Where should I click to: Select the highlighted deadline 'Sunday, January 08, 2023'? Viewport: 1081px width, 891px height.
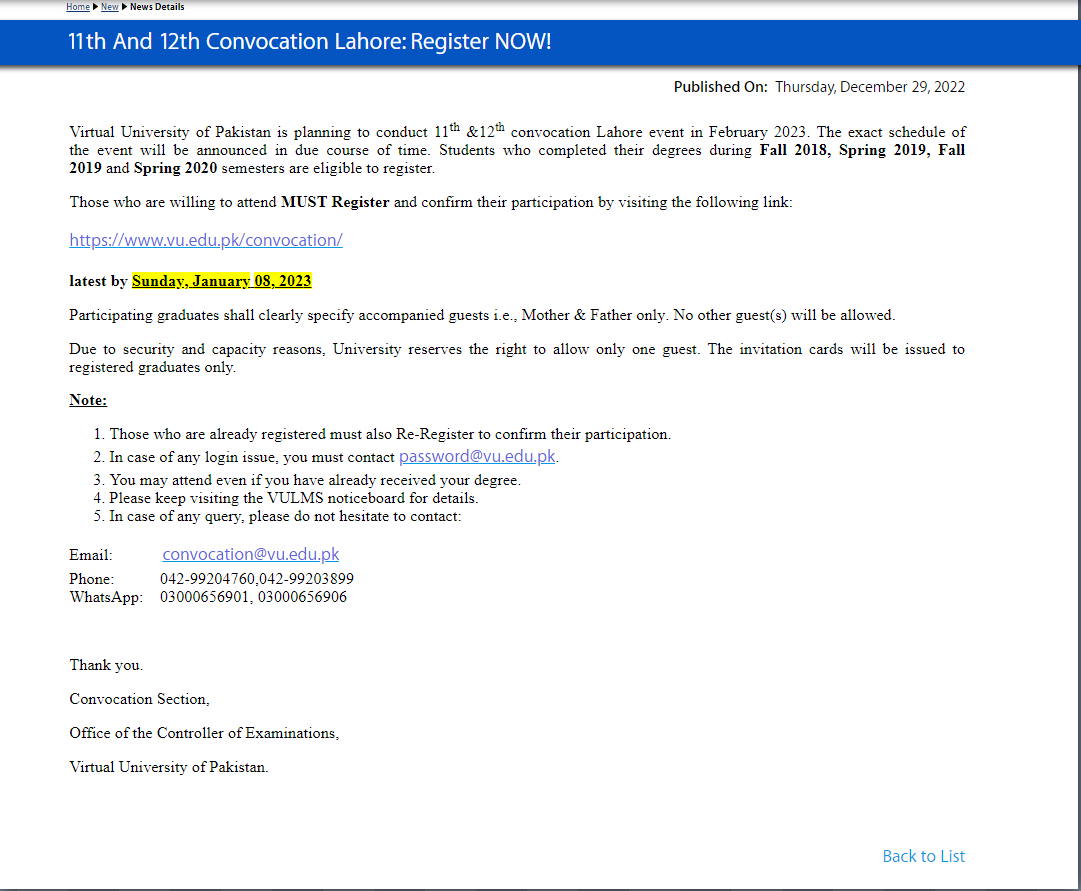[222, 281]
